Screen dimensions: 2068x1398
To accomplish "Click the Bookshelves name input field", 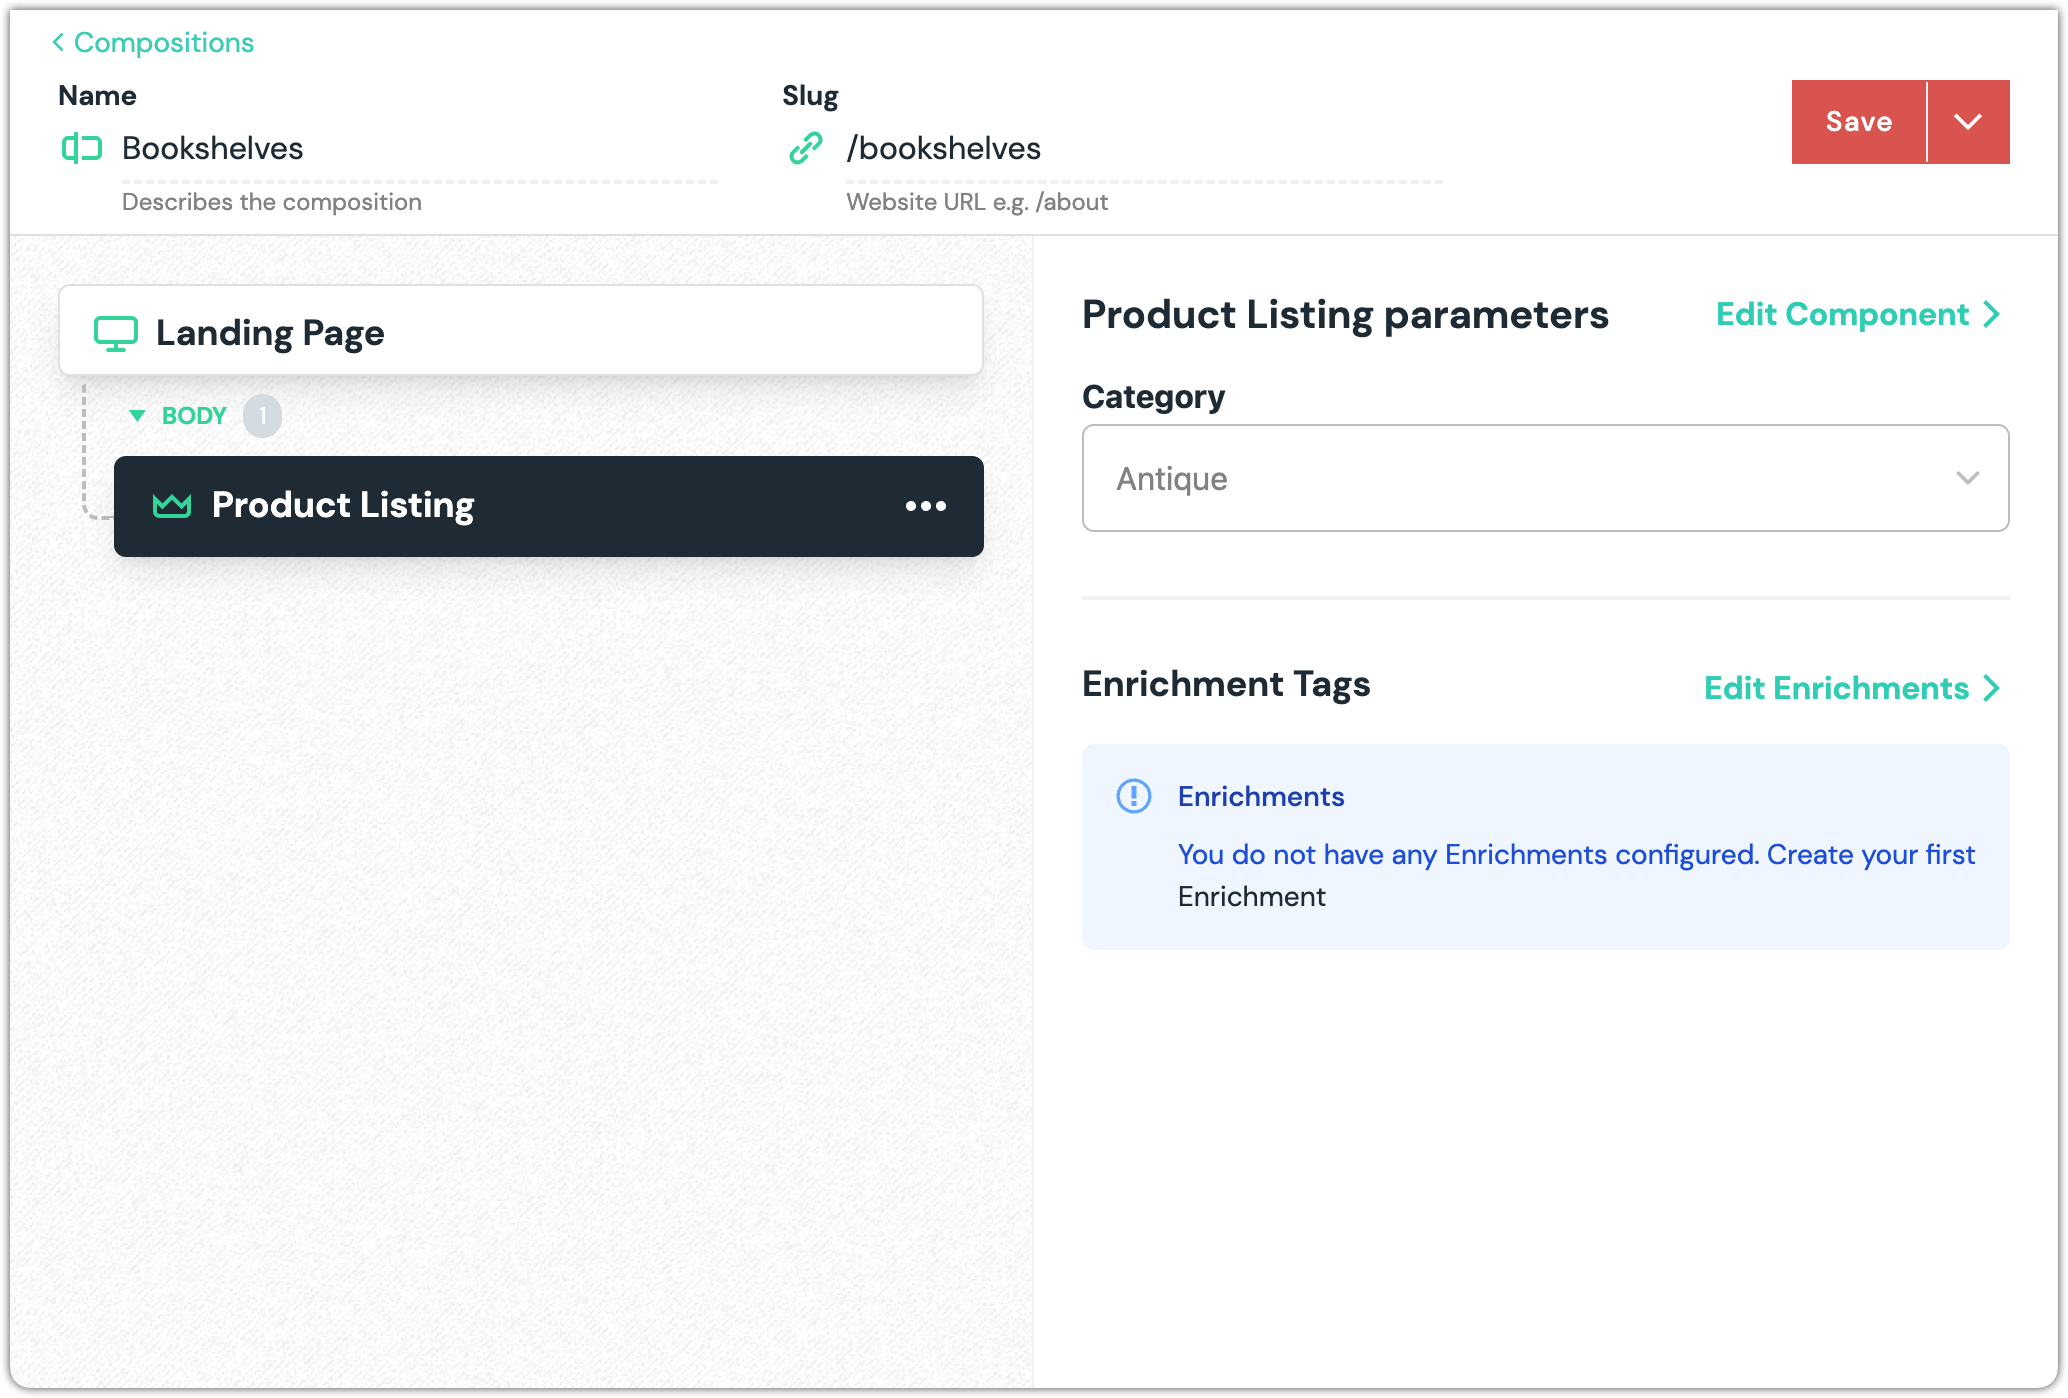I will (418, 149).
